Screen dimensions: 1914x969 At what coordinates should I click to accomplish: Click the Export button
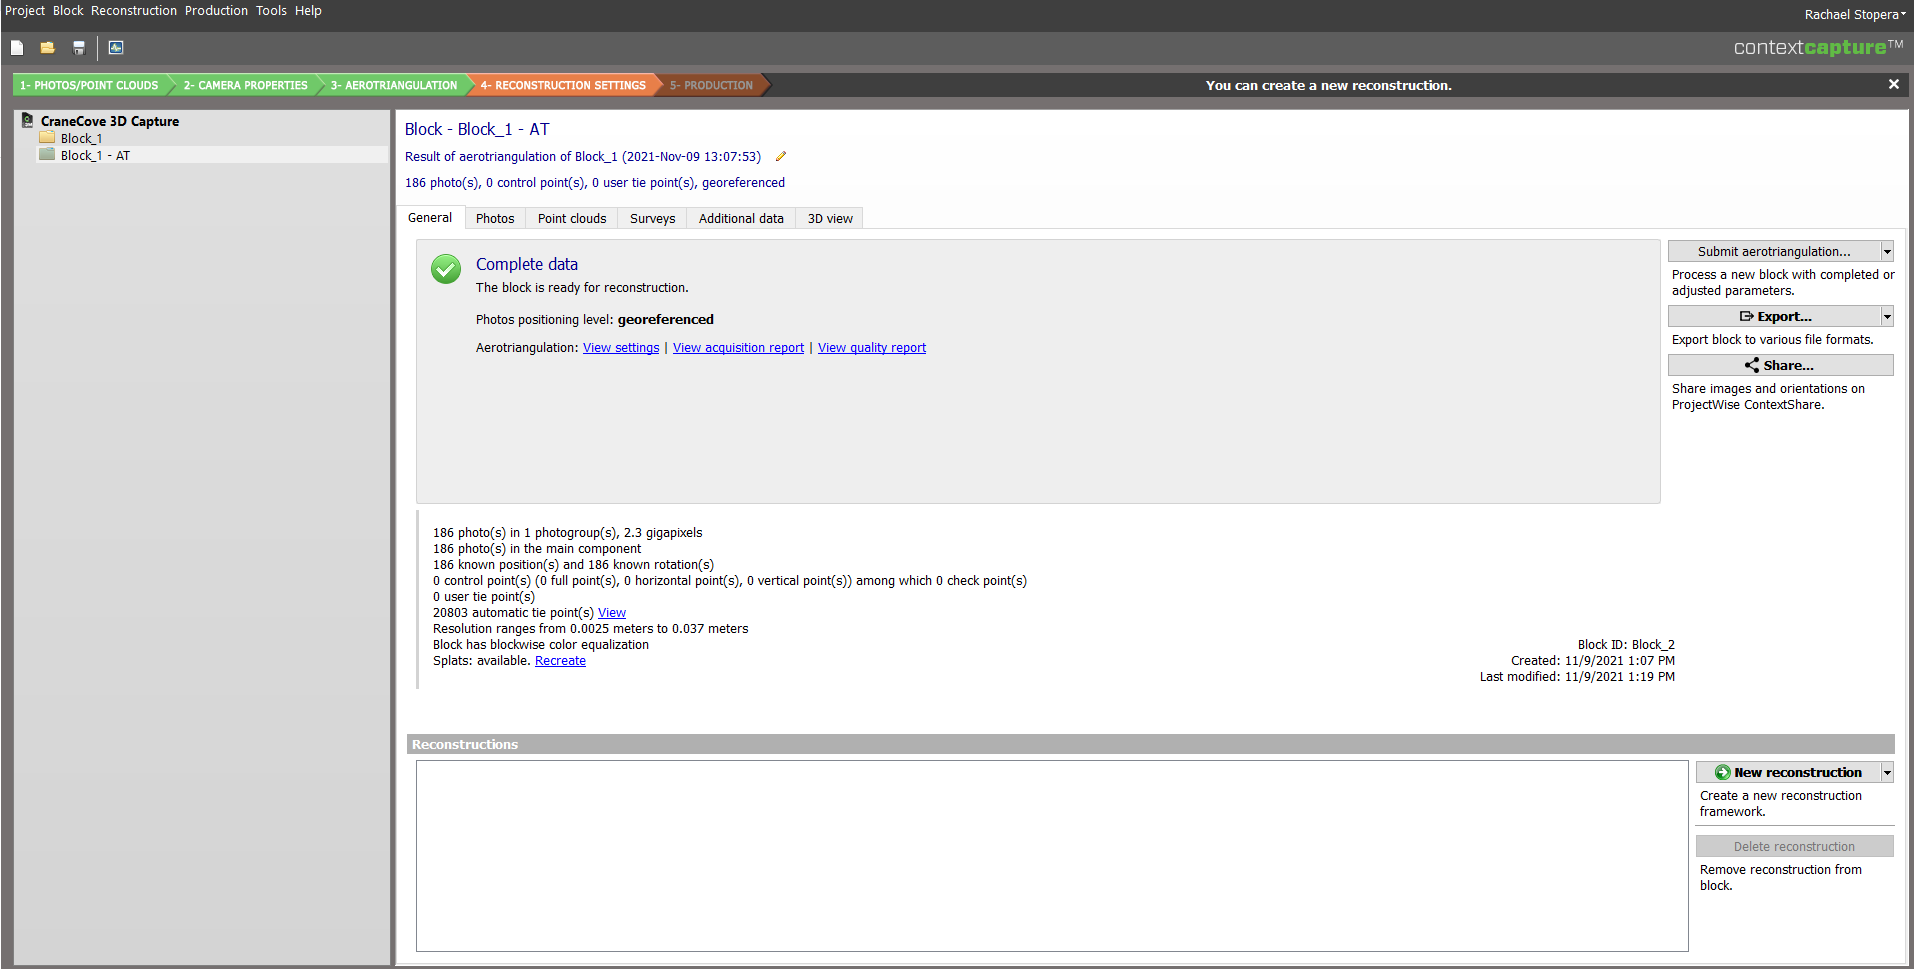click(x=1774, y=316)
